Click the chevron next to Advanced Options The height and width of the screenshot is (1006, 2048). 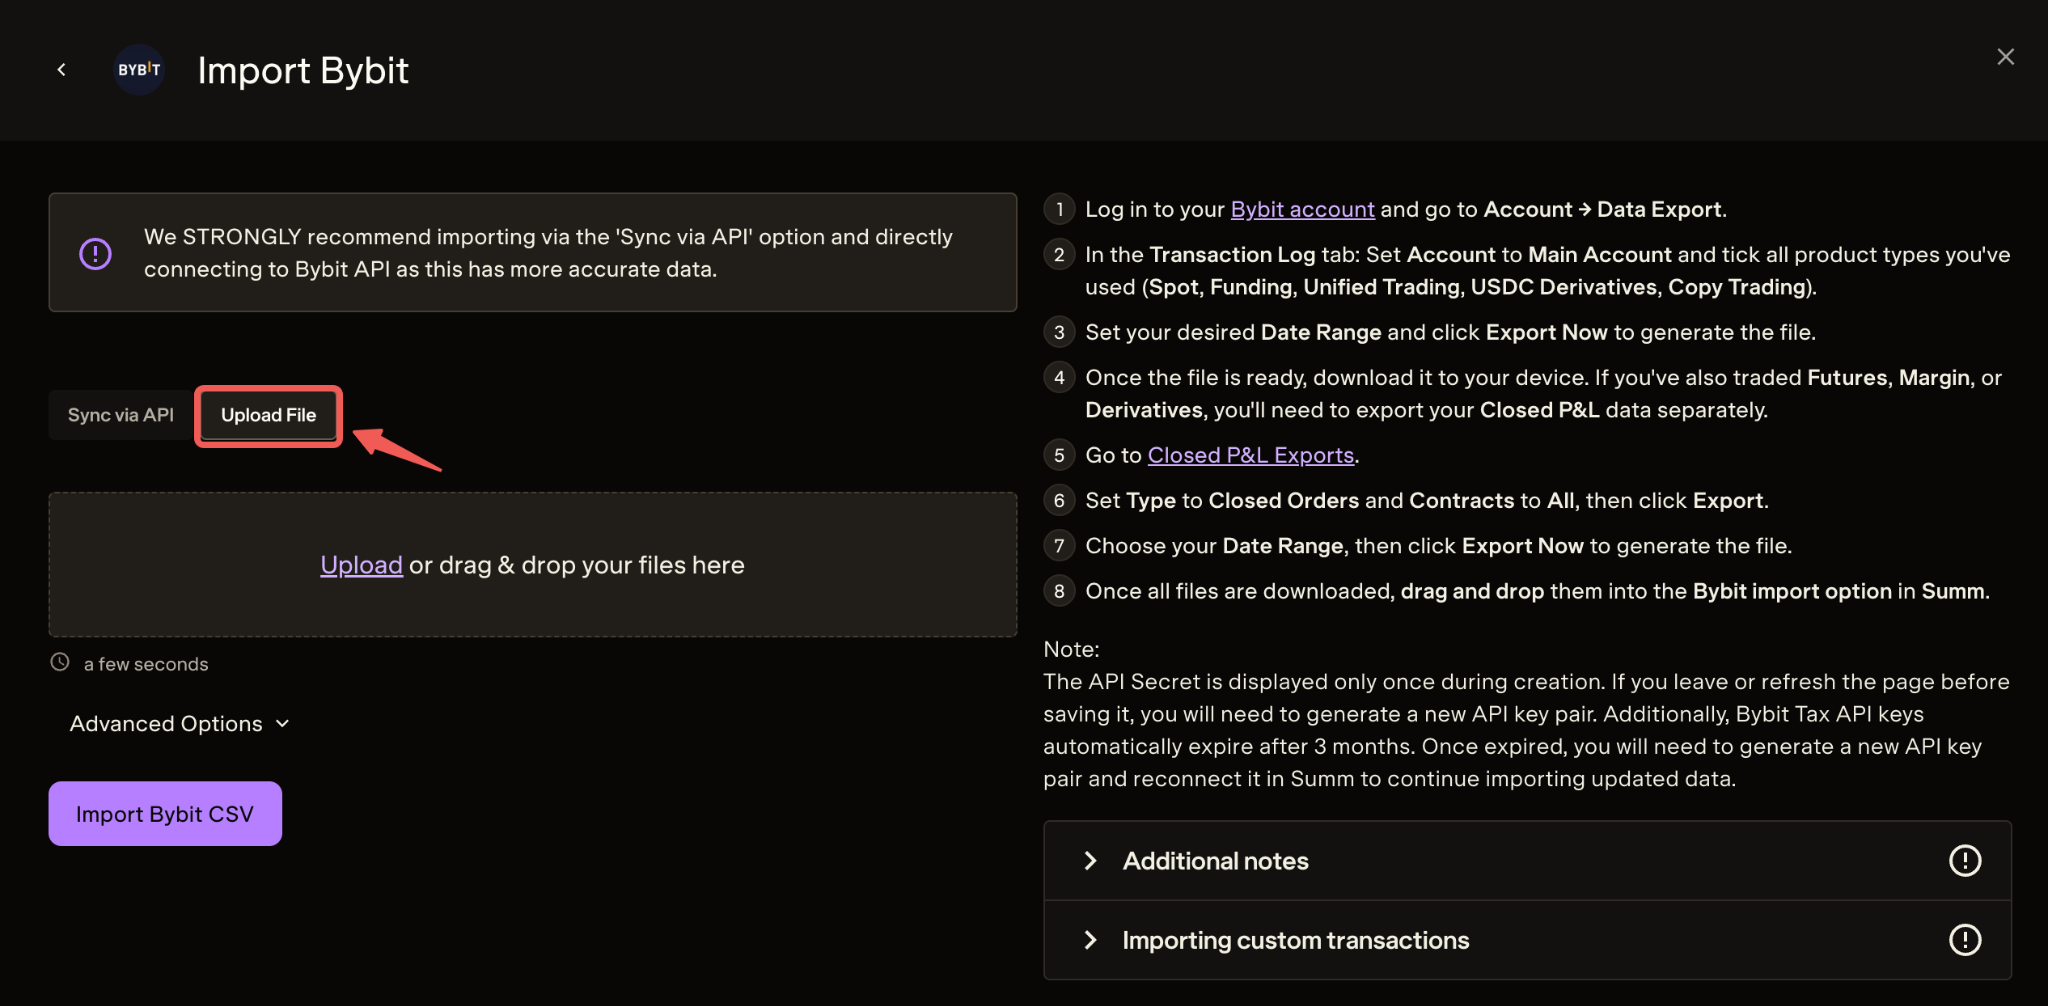tap(282, 724)
